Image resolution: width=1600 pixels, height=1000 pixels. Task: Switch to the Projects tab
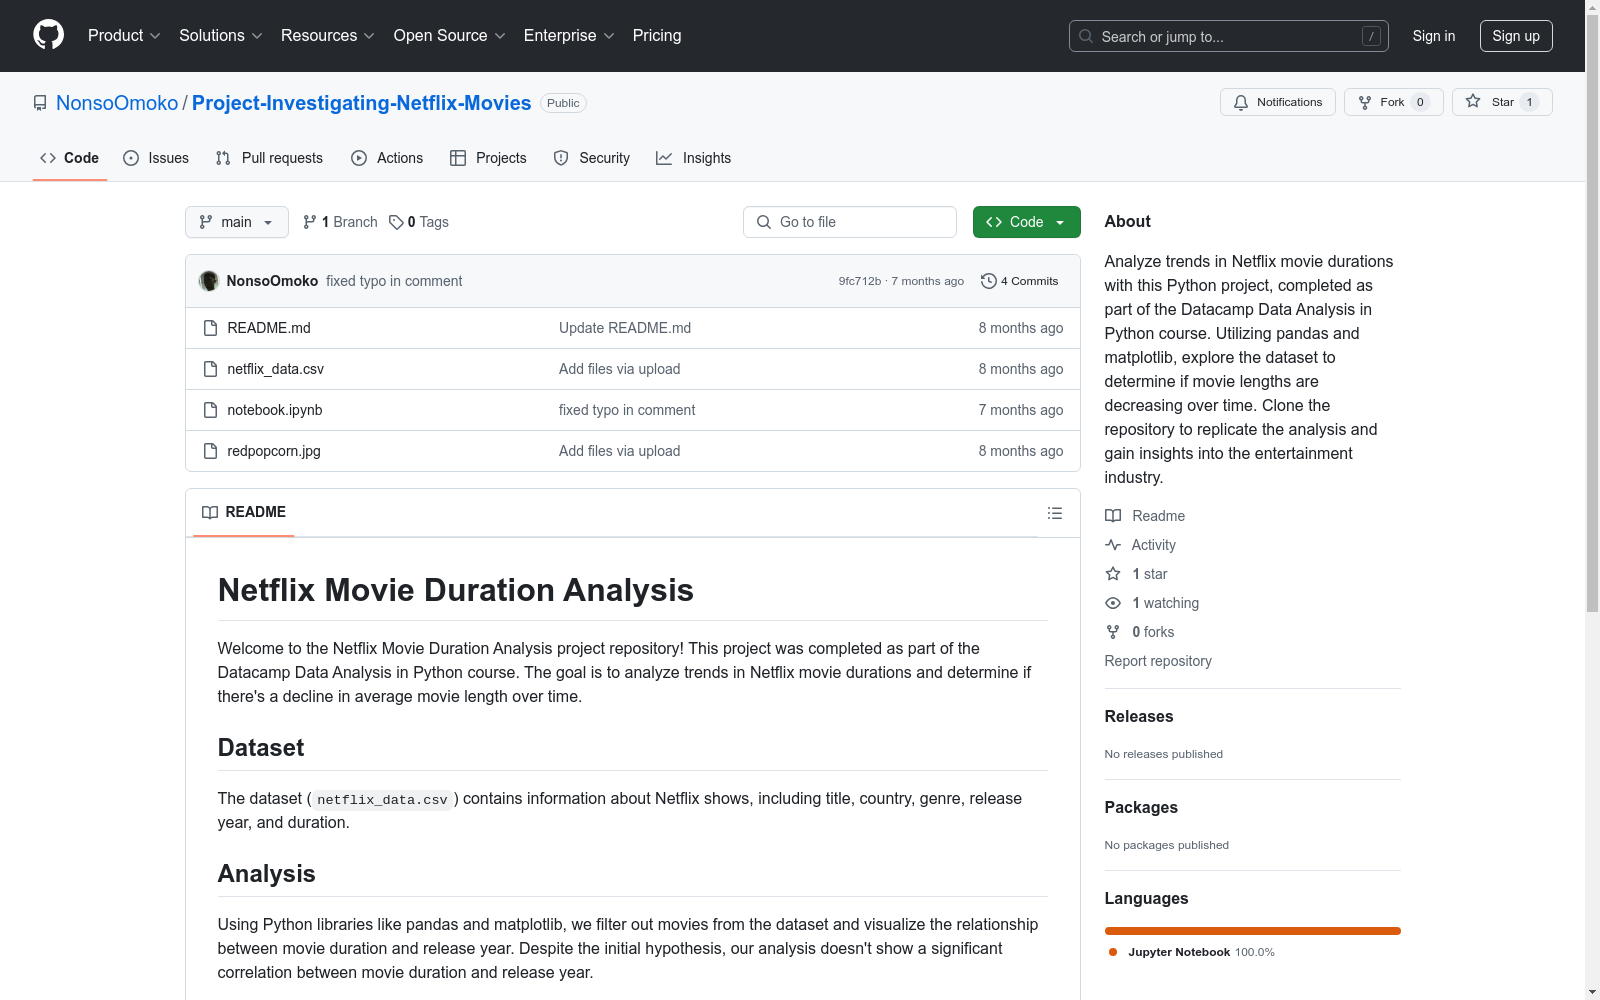[x=488, y=158]
